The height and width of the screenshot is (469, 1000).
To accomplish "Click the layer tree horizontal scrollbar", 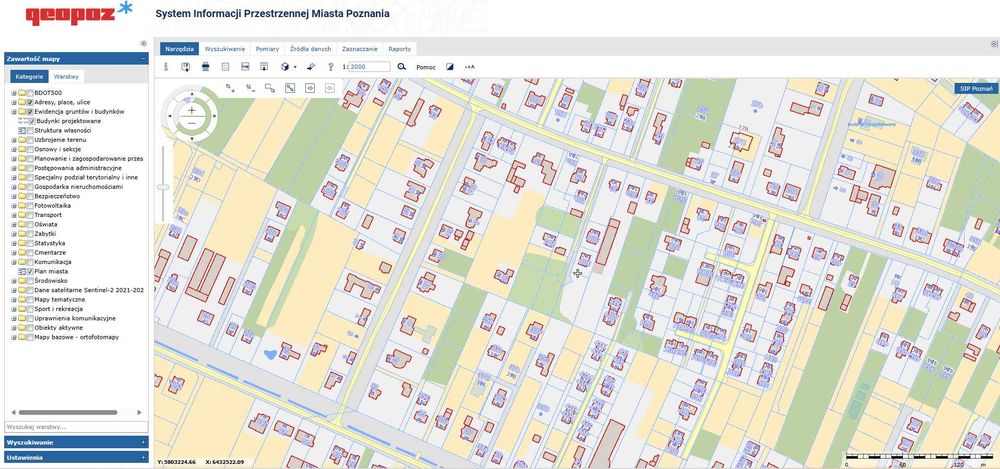I will [x=68, y=413].
